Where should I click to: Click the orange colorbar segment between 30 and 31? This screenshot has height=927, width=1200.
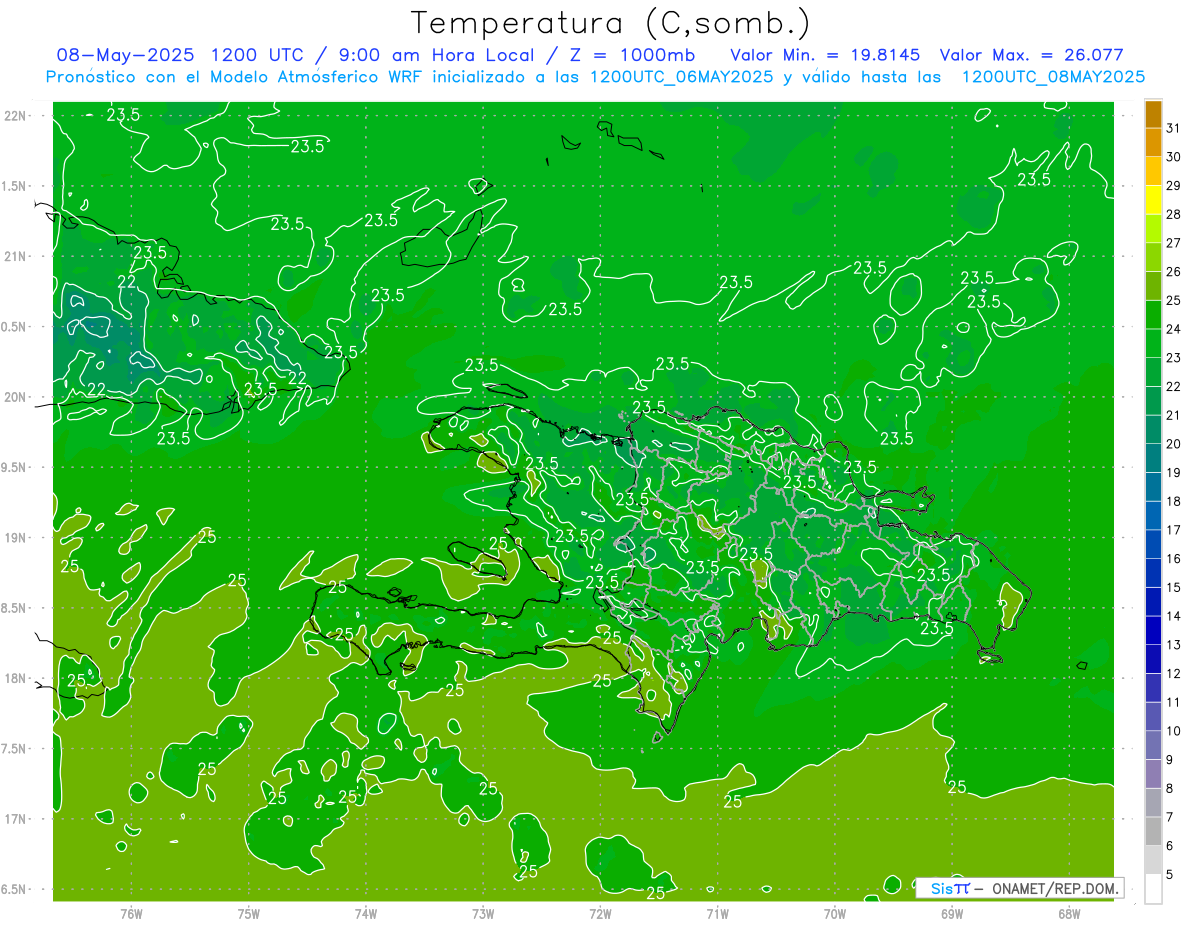pos(1153,142)
